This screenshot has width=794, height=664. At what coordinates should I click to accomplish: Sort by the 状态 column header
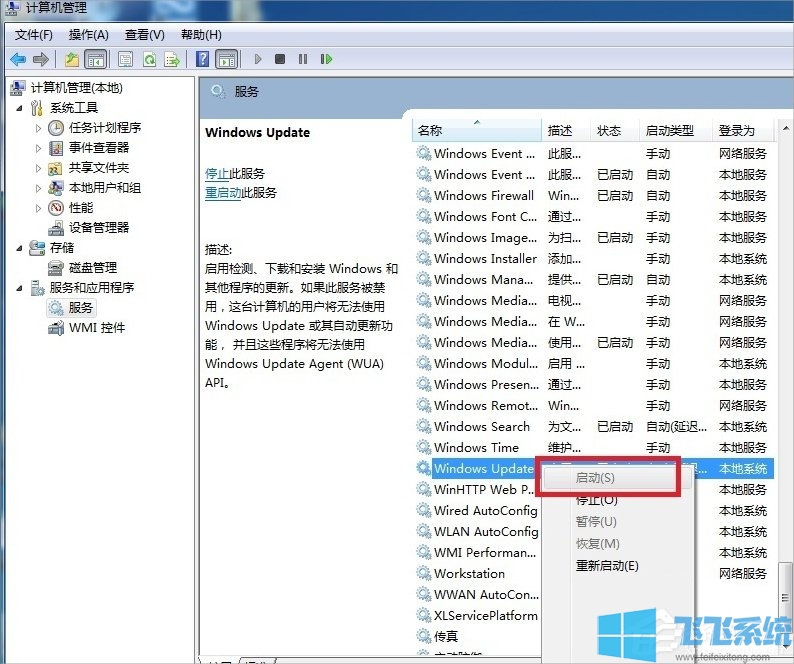click(615, 131)
